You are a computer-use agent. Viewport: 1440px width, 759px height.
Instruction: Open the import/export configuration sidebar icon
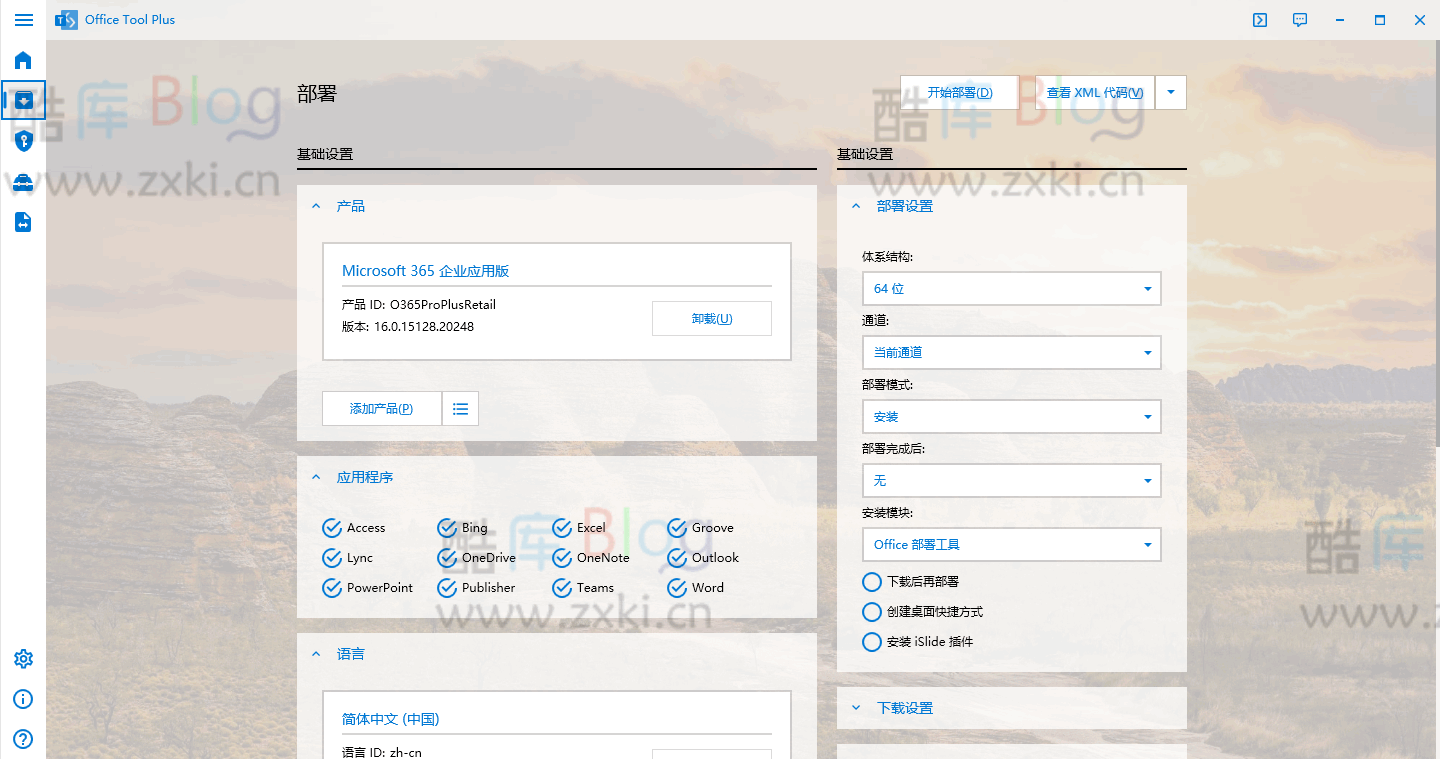pos(23,222)
